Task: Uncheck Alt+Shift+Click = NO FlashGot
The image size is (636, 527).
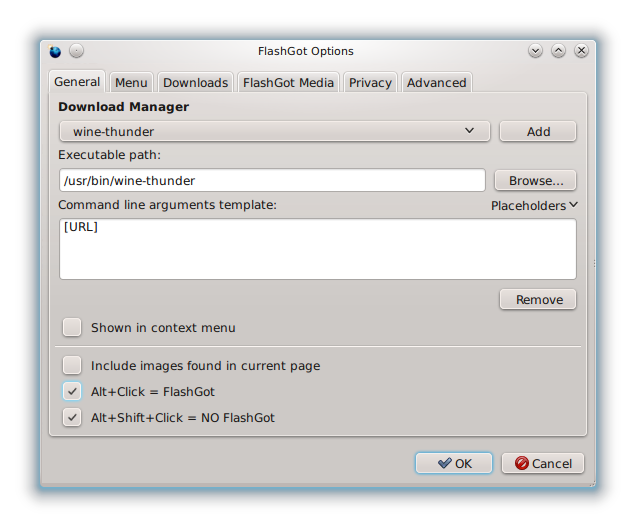Action: pyautogui.click(x=72, y=417)
